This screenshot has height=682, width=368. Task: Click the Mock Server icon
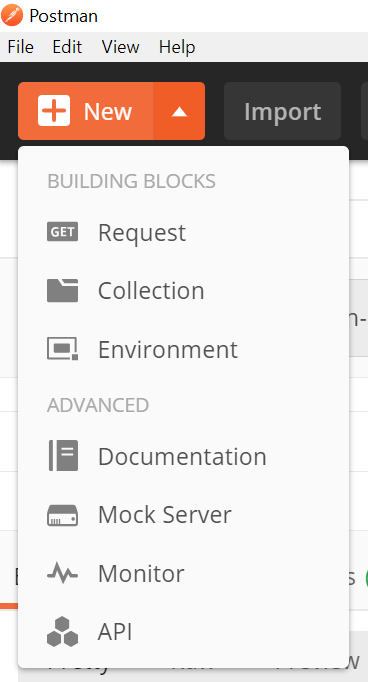click(x=63, y=515)
